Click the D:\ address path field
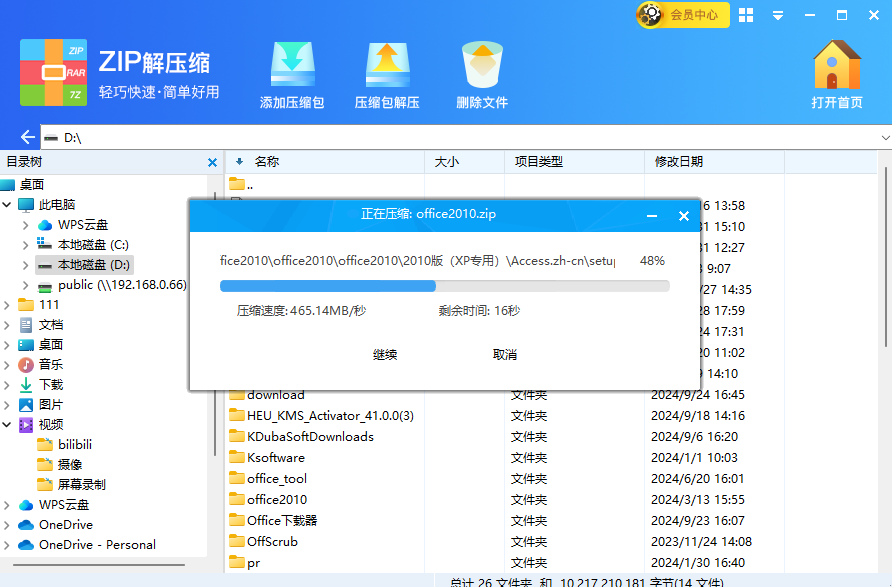892x587 pixels. [x=460, y=138]
